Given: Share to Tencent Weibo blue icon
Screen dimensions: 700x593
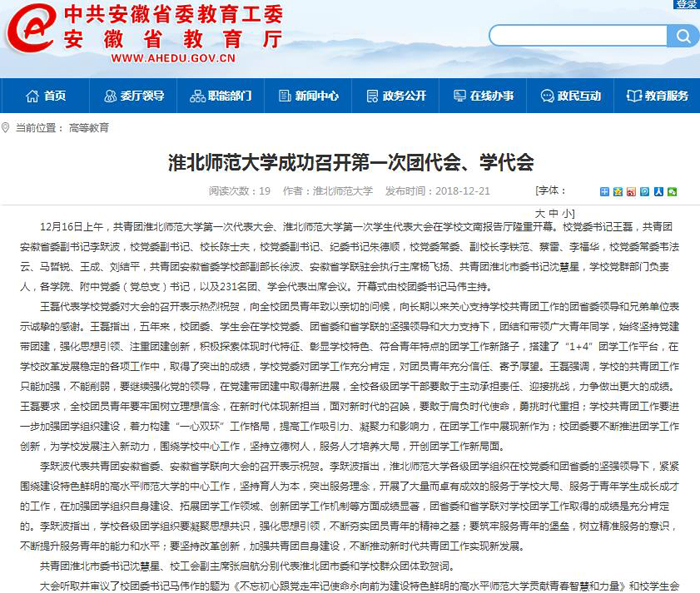Looking at the screenshot, I should [x=645, y=192].
